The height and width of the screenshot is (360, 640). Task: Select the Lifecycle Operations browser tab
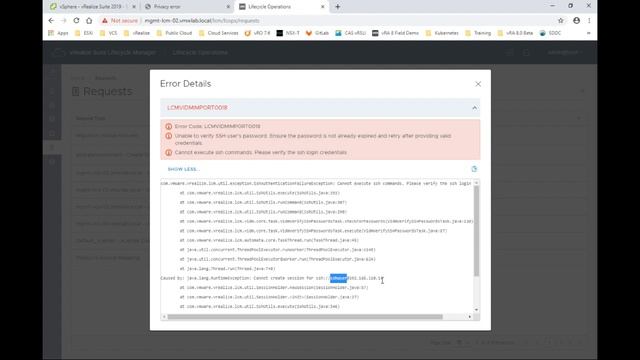tap(282, 7)
